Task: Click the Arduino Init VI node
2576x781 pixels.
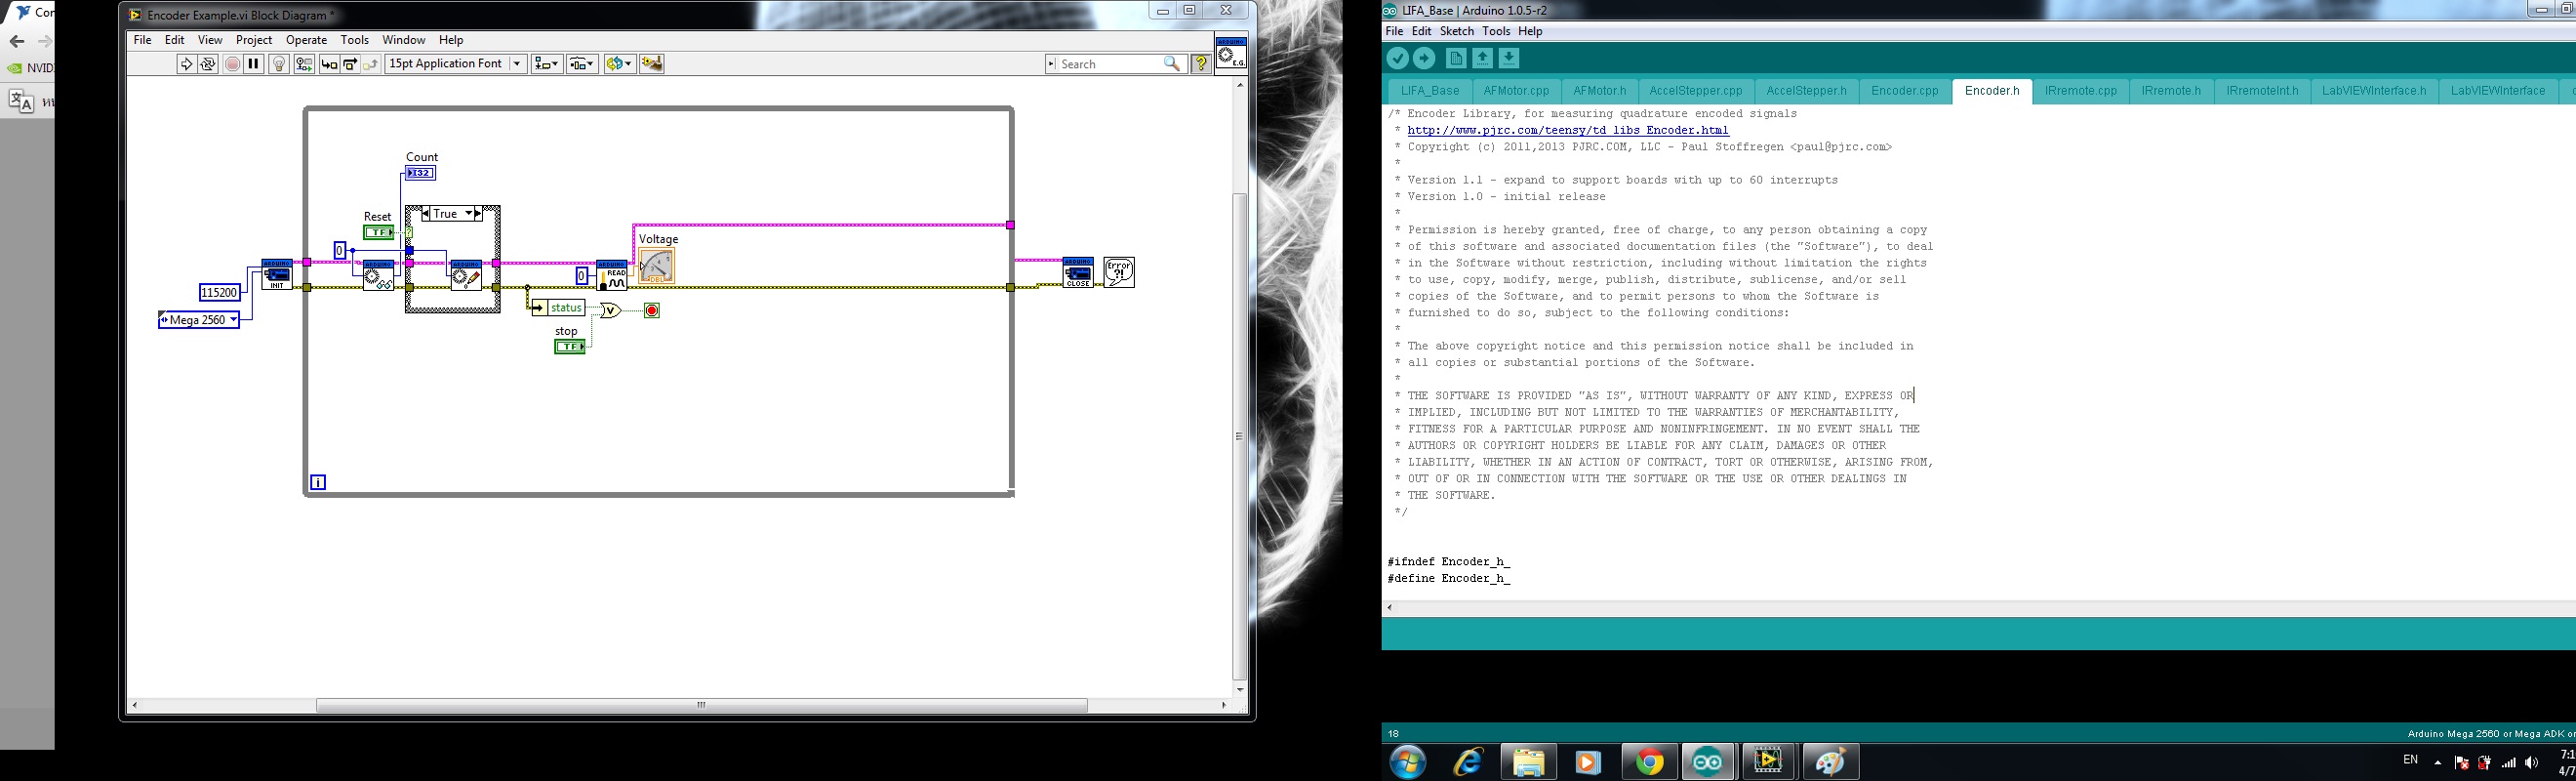Action: (277, 275)
